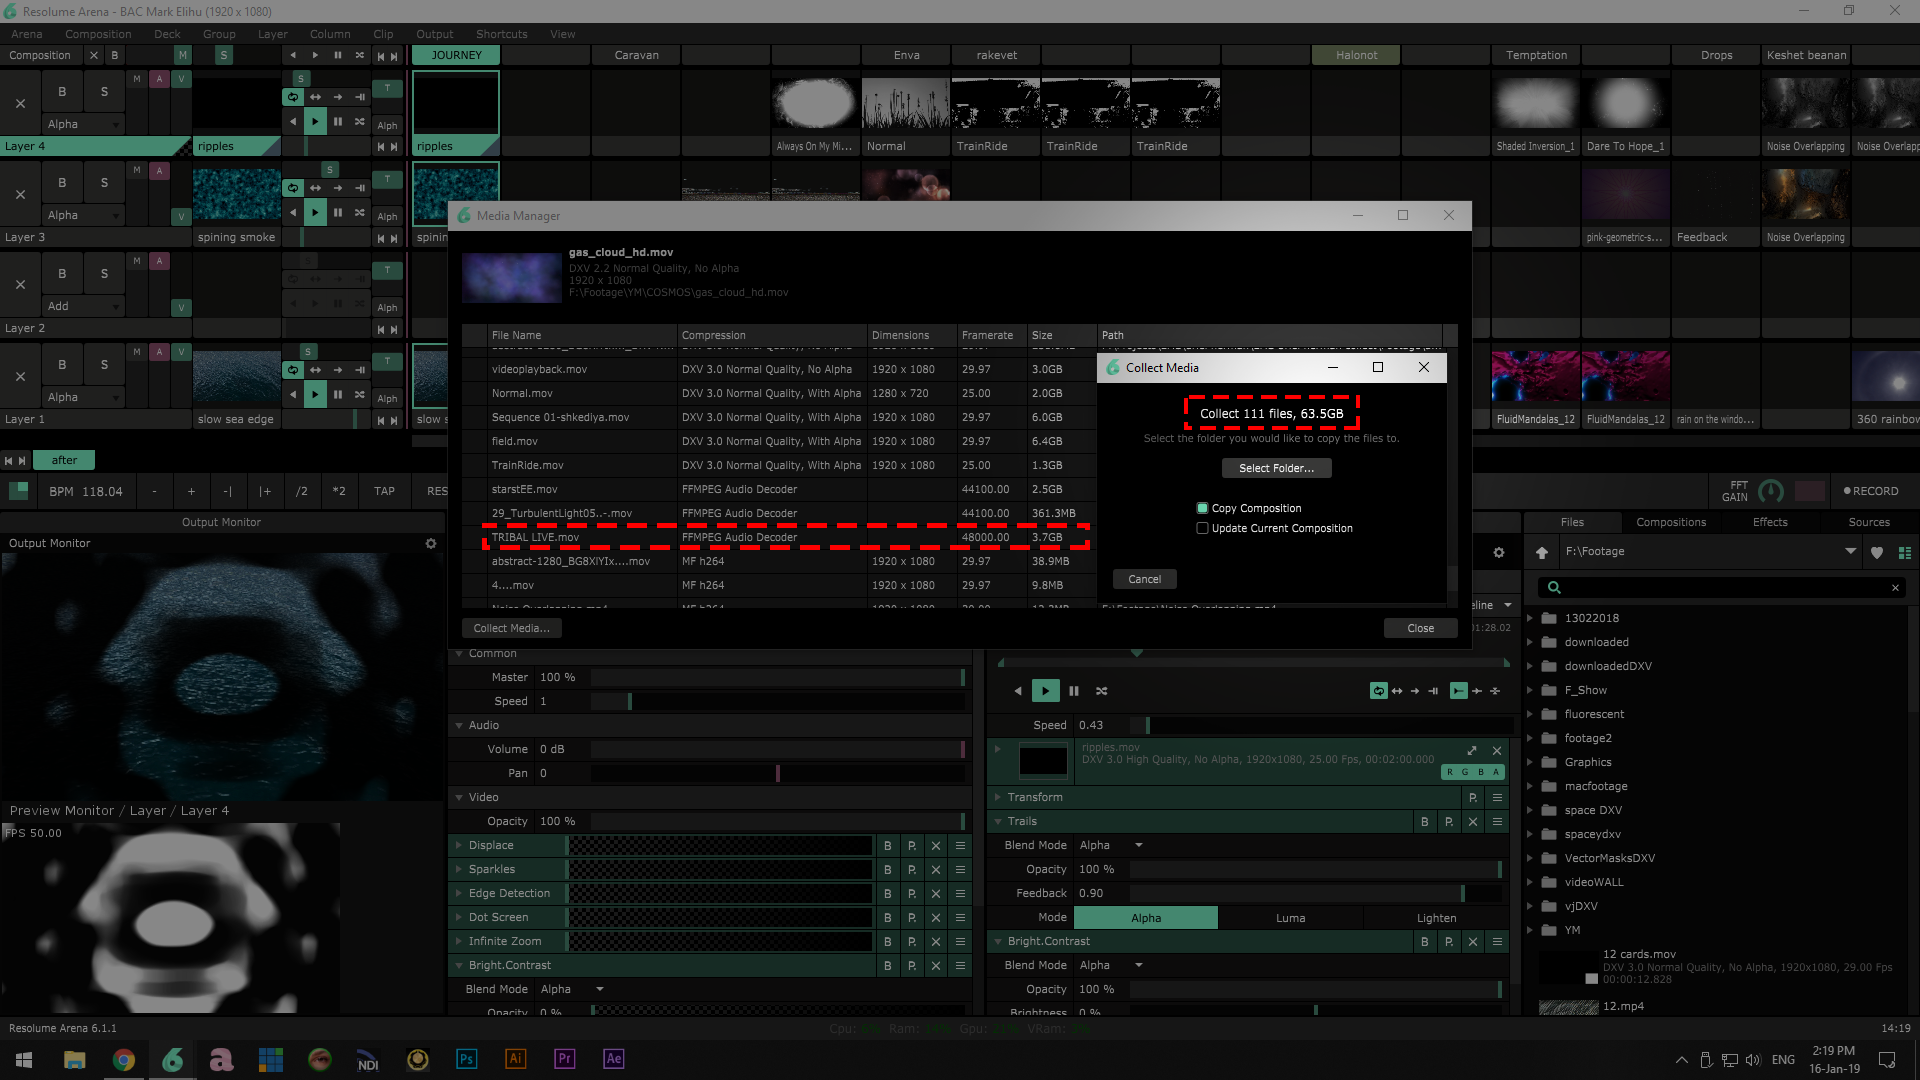Expand the VectorMasksDXV folder

[1529, 858]
